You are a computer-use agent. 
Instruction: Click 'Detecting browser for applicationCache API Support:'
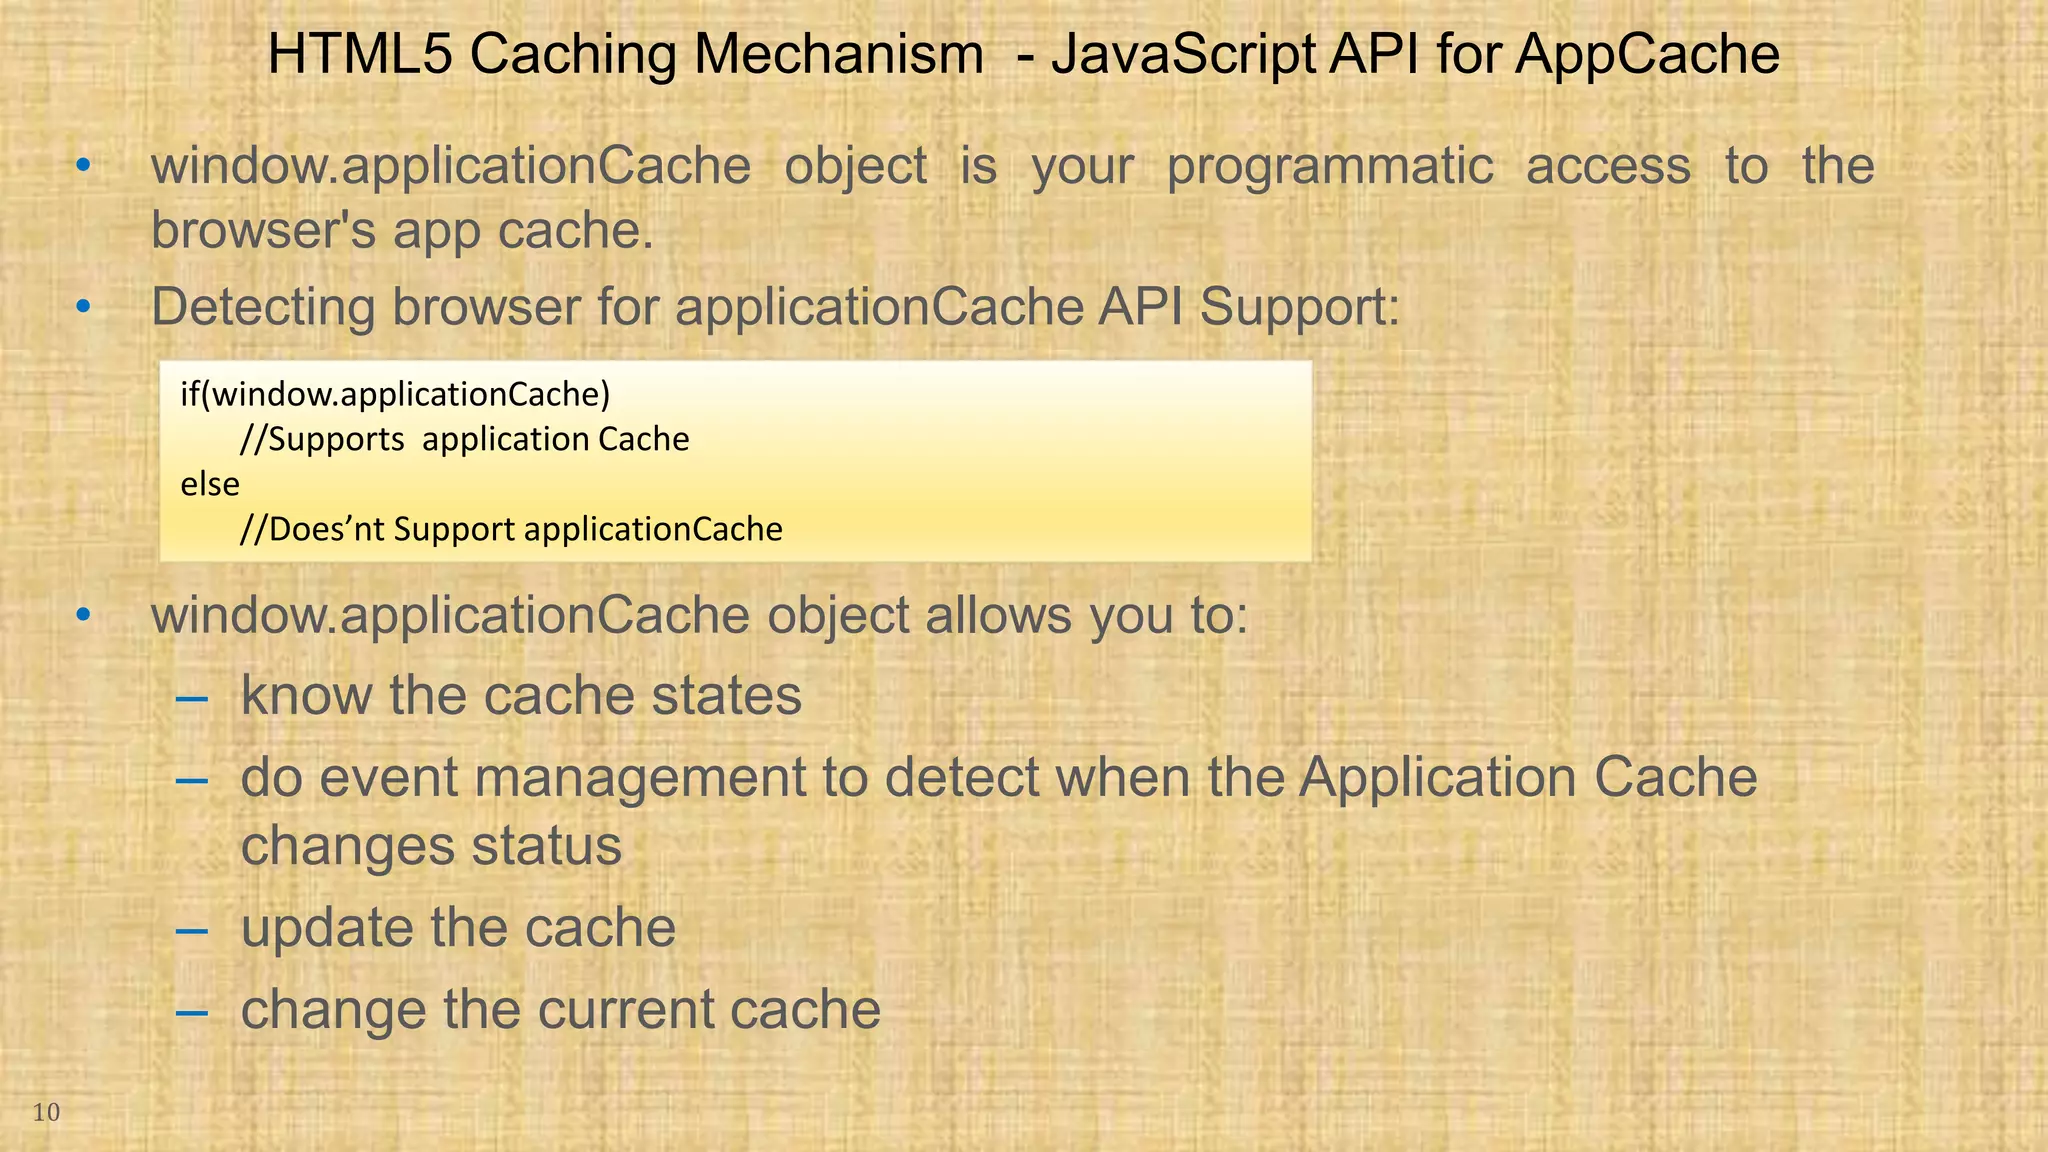point(775,306)
